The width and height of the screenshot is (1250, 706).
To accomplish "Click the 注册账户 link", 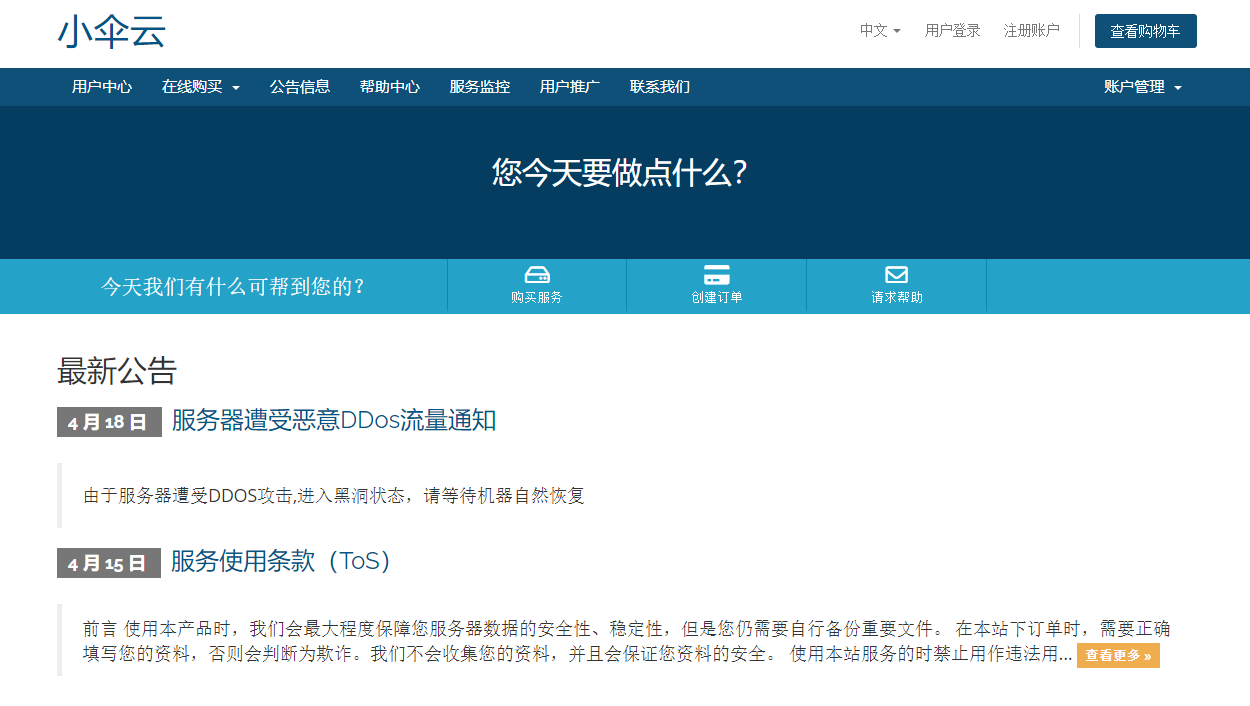I will (x=1032, y=31).
